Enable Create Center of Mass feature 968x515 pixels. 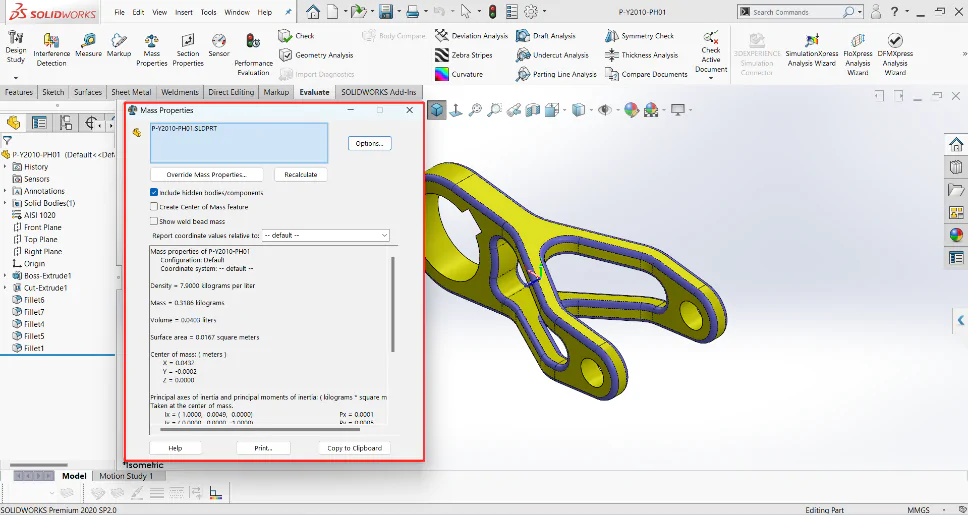coord(154,207)
